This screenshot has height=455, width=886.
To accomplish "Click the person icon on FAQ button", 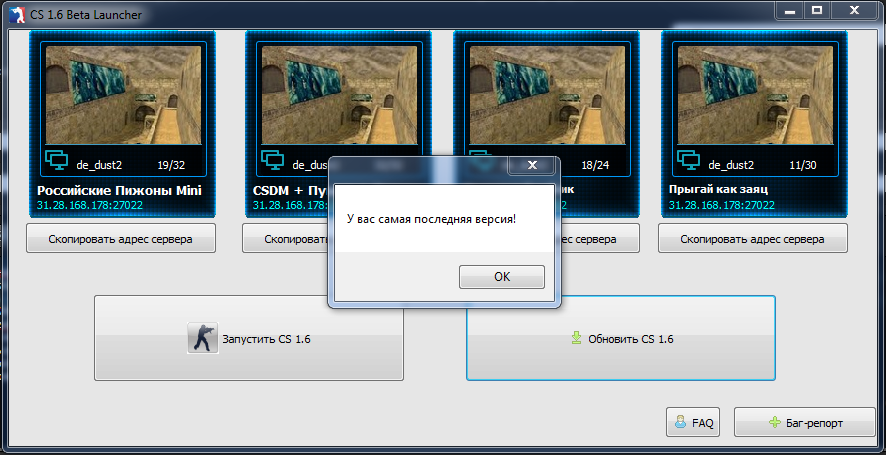I will pos(681,422).
